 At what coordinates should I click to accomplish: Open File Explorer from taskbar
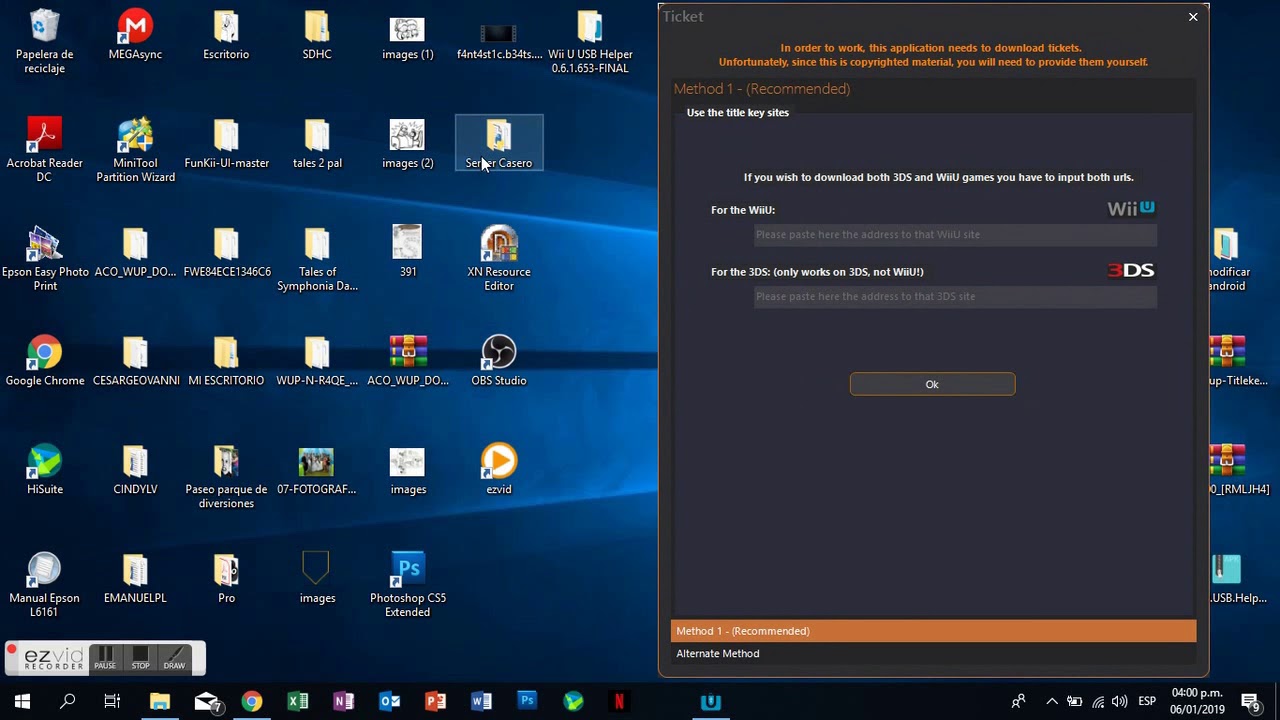coord(160,702)
